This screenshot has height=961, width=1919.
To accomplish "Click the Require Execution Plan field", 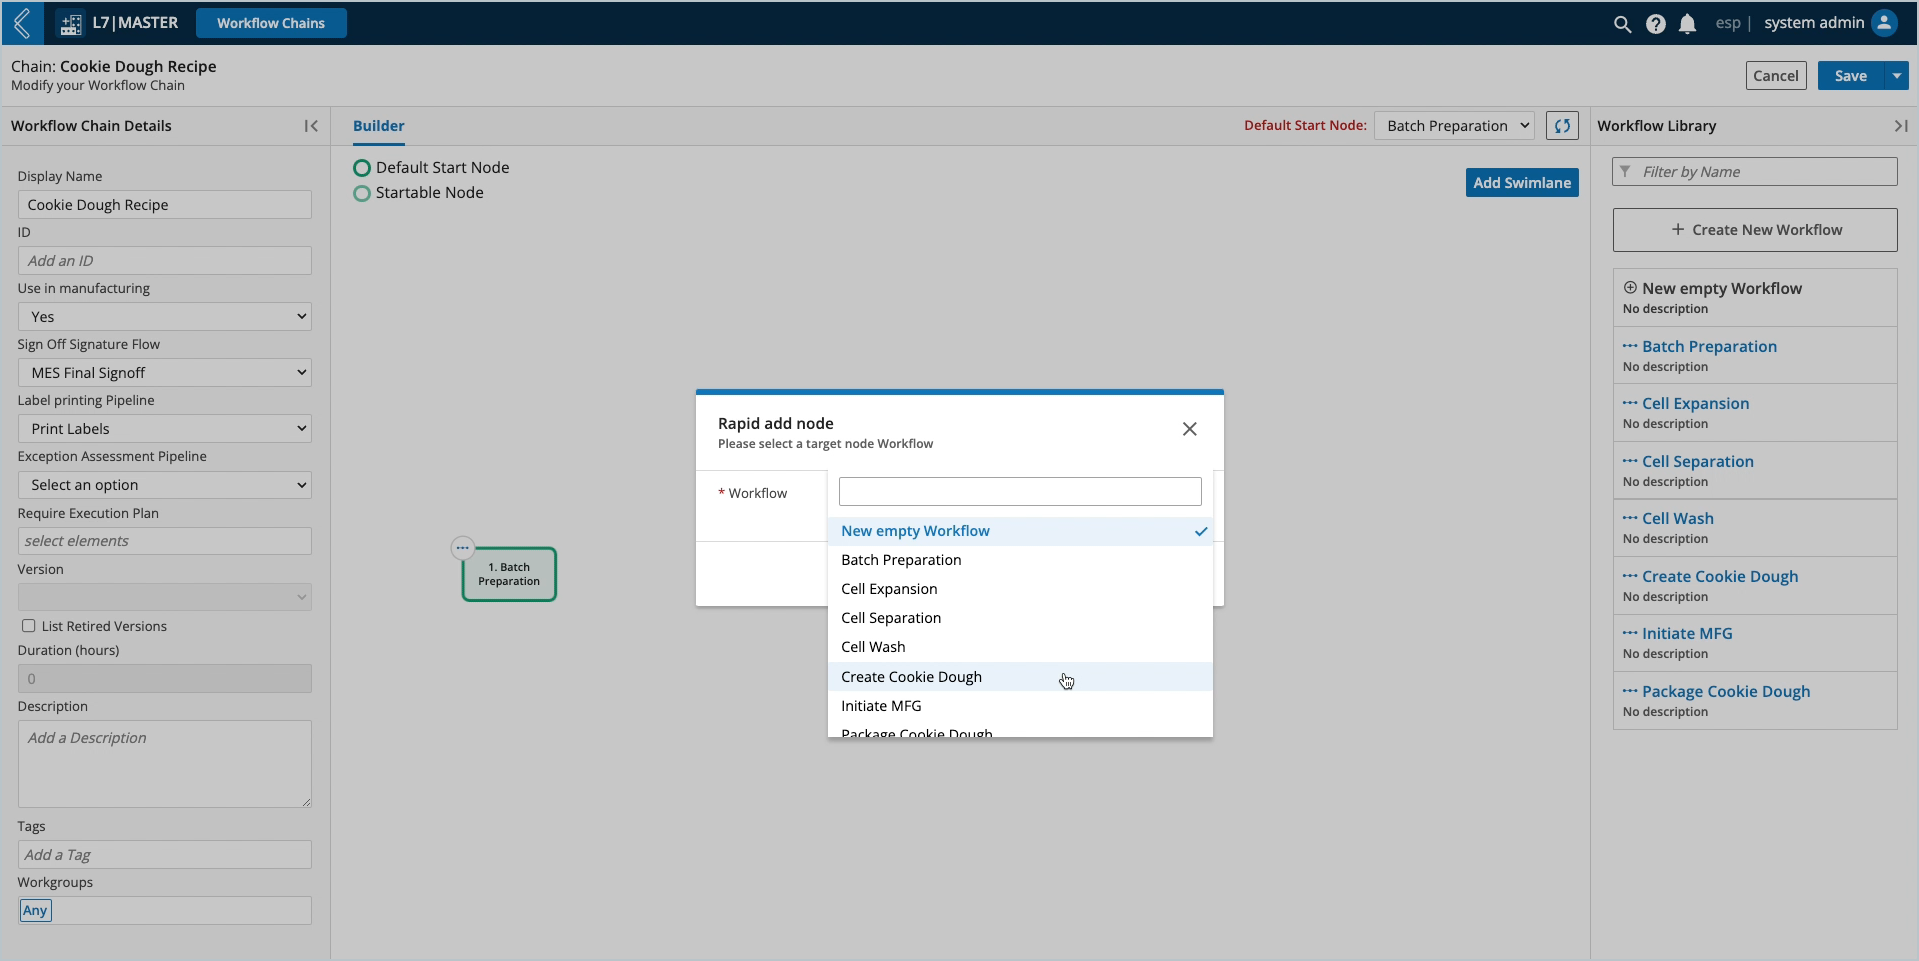I will 164,541.
